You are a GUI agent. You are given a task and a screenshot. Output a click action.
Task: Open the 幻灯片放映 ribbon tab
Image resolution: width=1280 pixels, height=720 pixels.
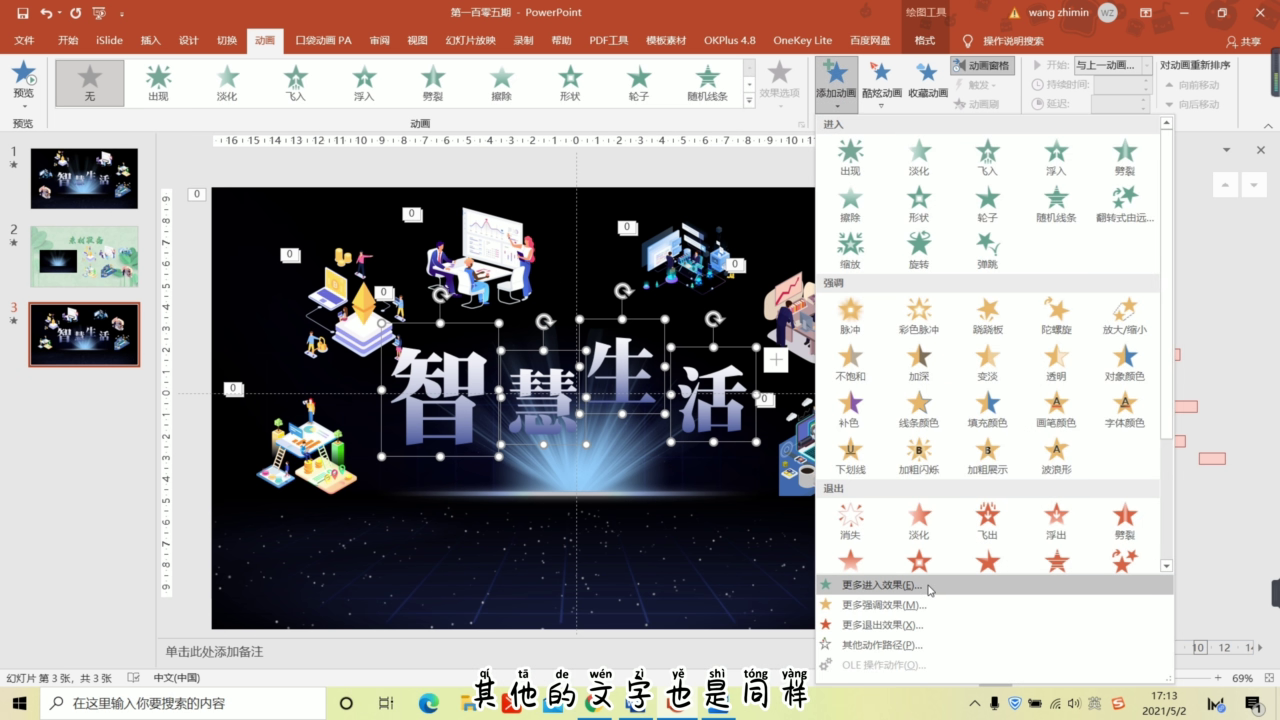[470, 41]
